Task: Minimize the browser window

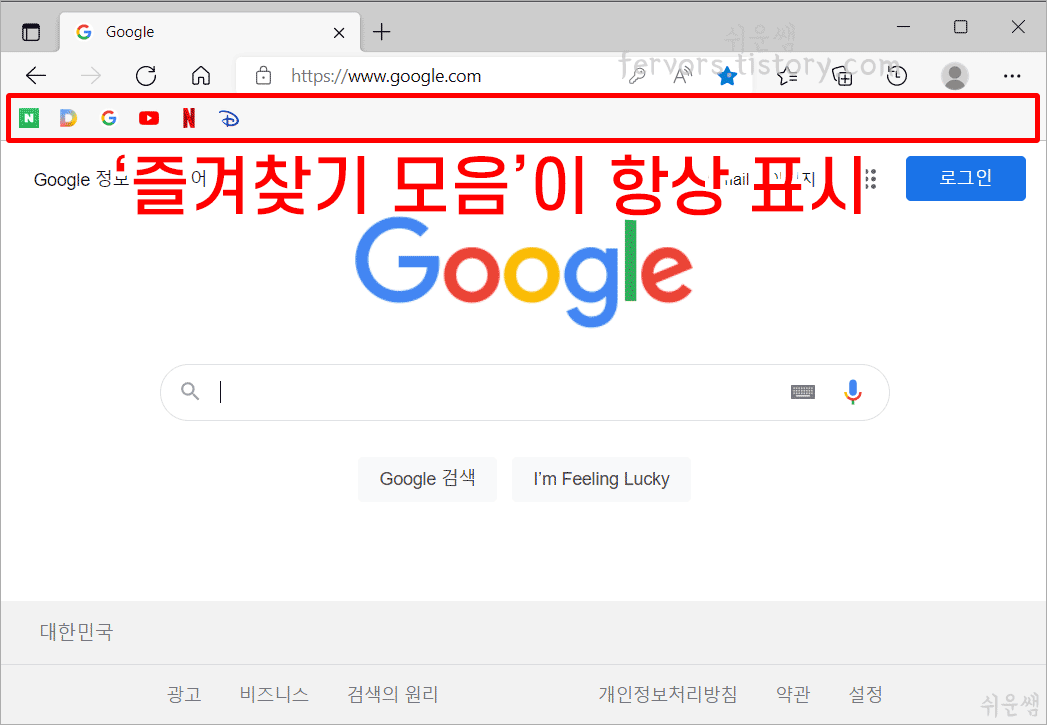Action: point(903,27)
